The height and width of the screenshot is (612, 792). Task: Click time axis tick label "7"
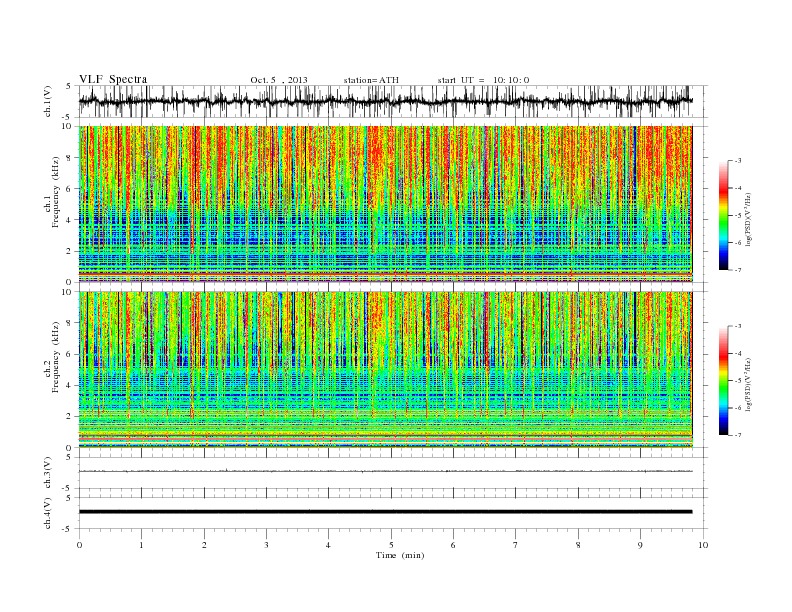click(515, 545)
